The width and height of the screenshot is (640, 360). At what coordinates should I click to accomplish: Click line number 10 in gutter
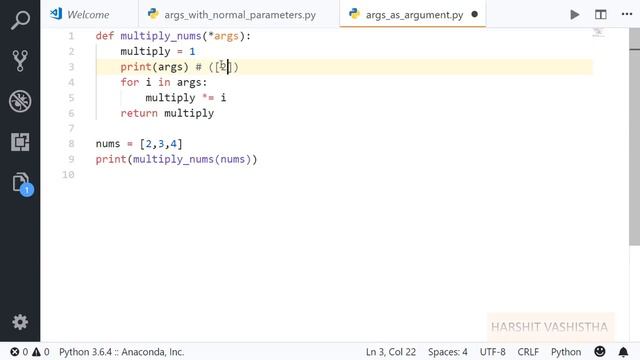click(x=68, y=175)
